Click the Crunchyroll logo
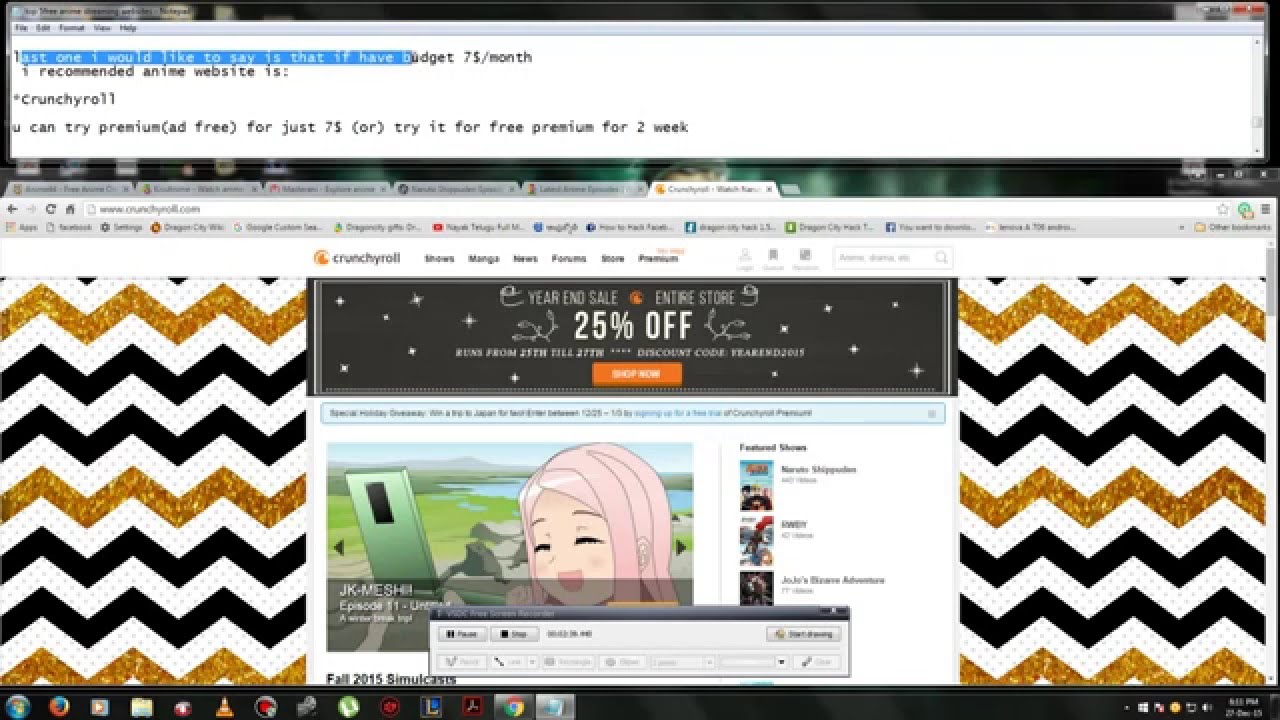Screen dimensions: 1280x720 (x=357, y=258)
